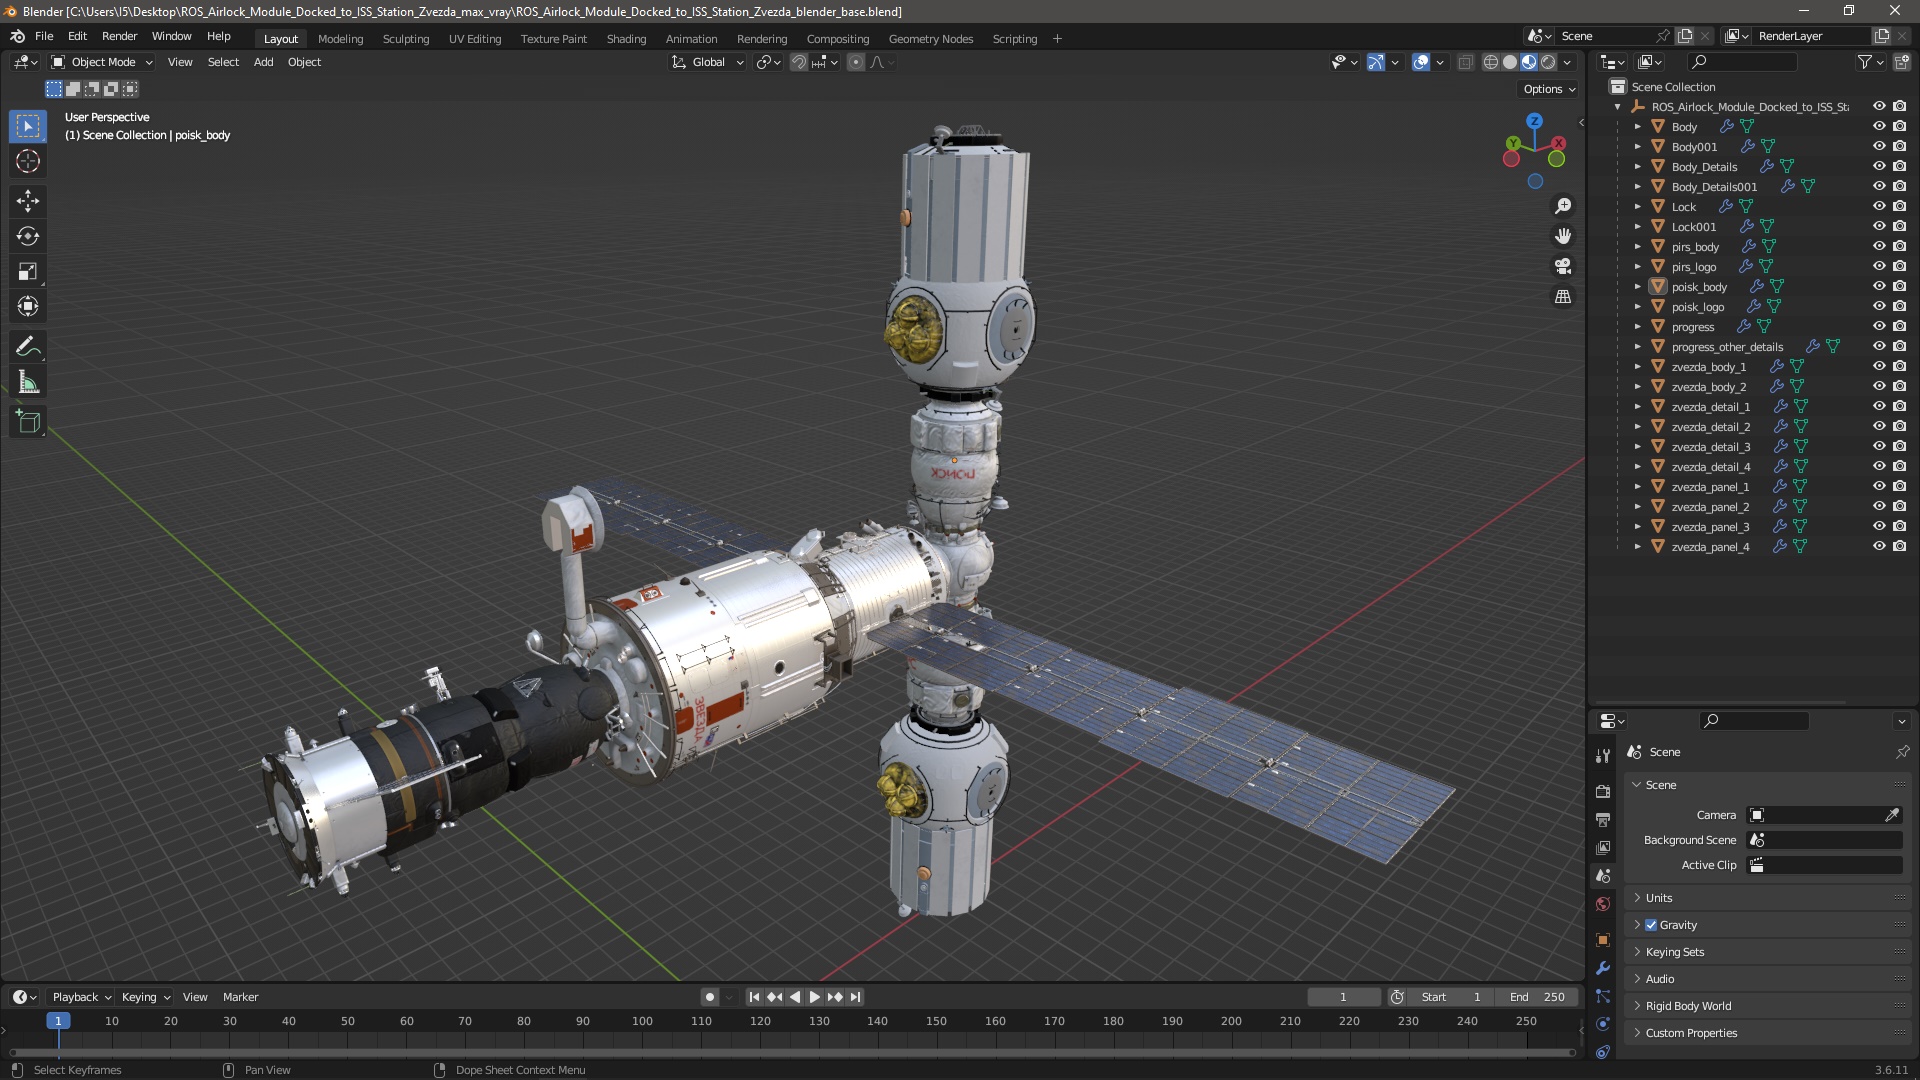Choose the Select Box tool
Image resolution: width=1920 pixels, height=1080 pixels.
pos(28,126)
